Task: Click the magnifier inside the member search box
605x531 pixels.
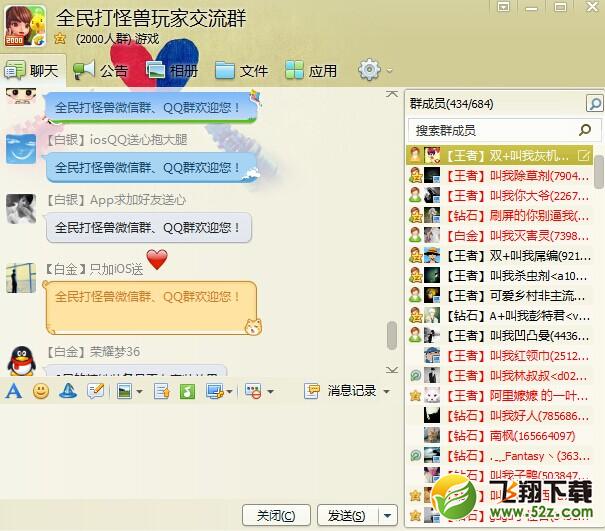Action: [585, 130]
